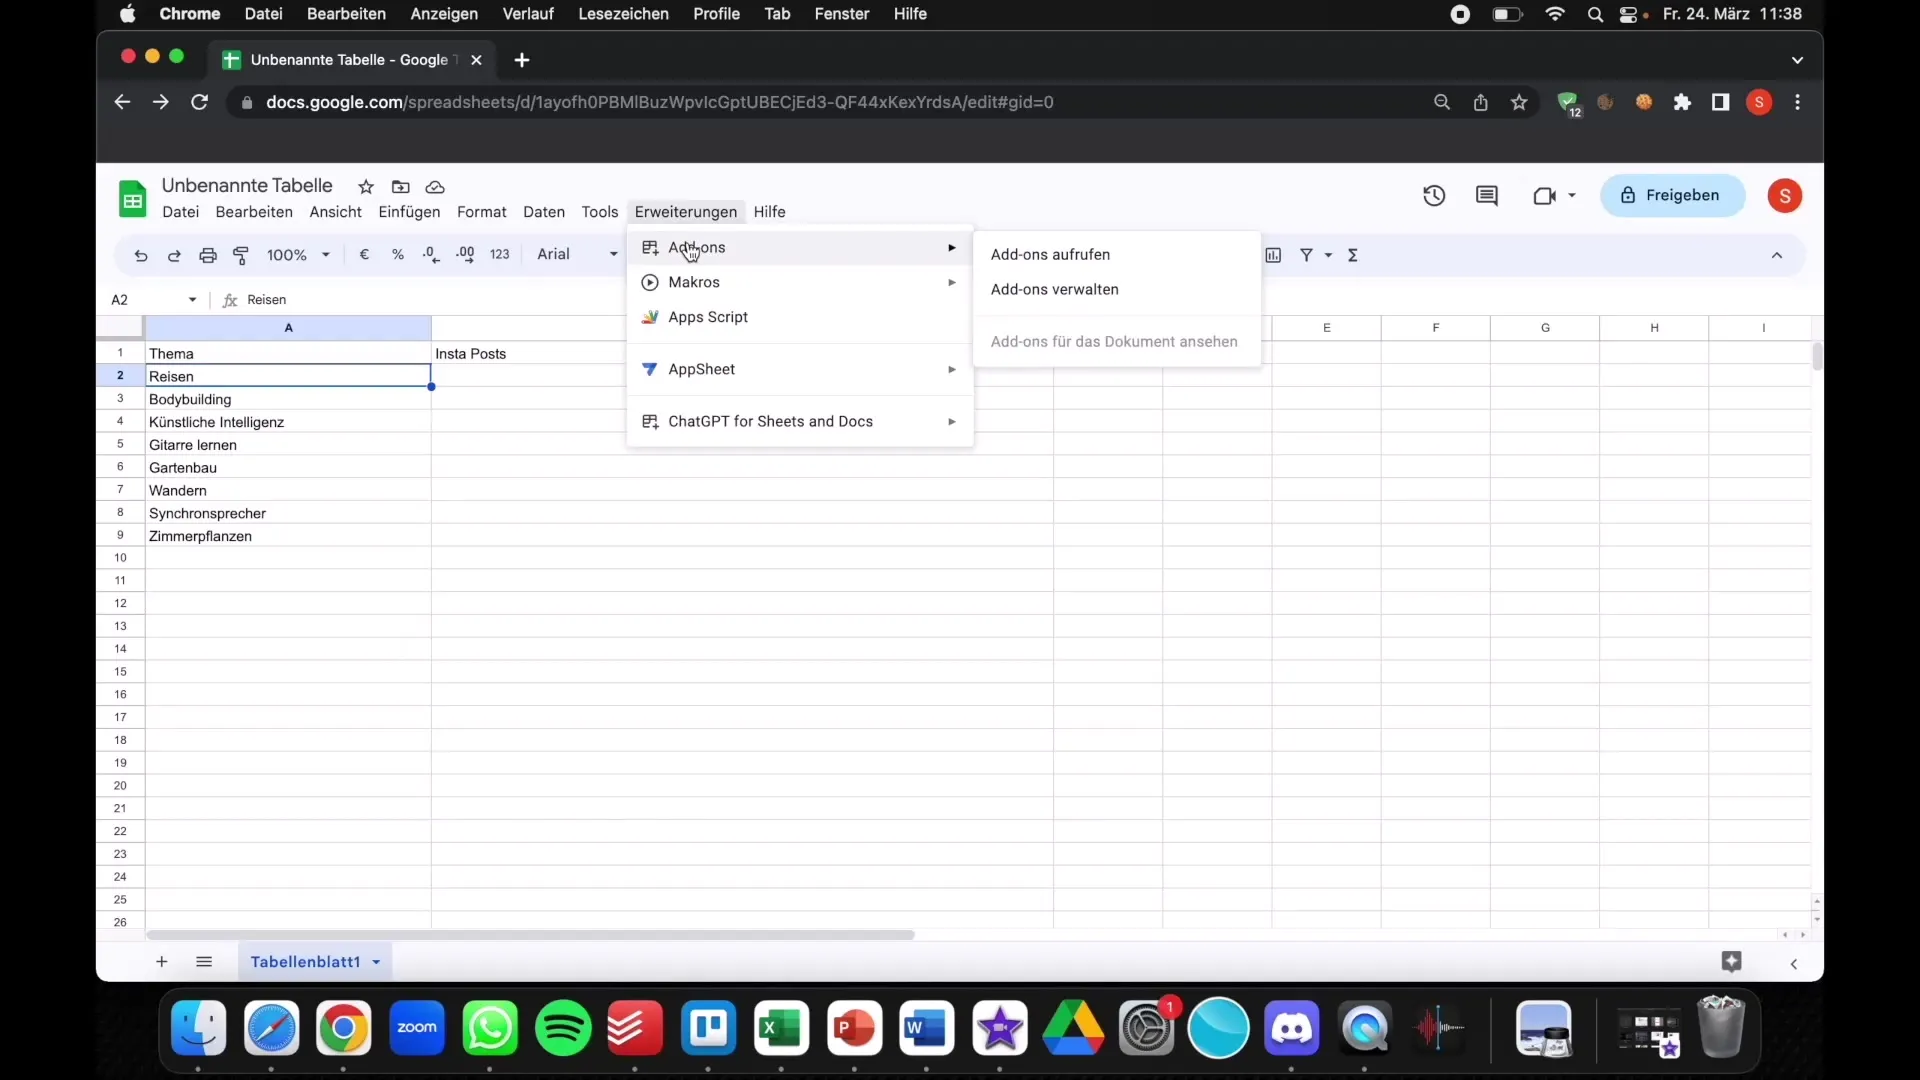Screen dimensions: 1920x1080
Task: Show side panel with the chevron arrow
Action: (x=1794, y=964)
